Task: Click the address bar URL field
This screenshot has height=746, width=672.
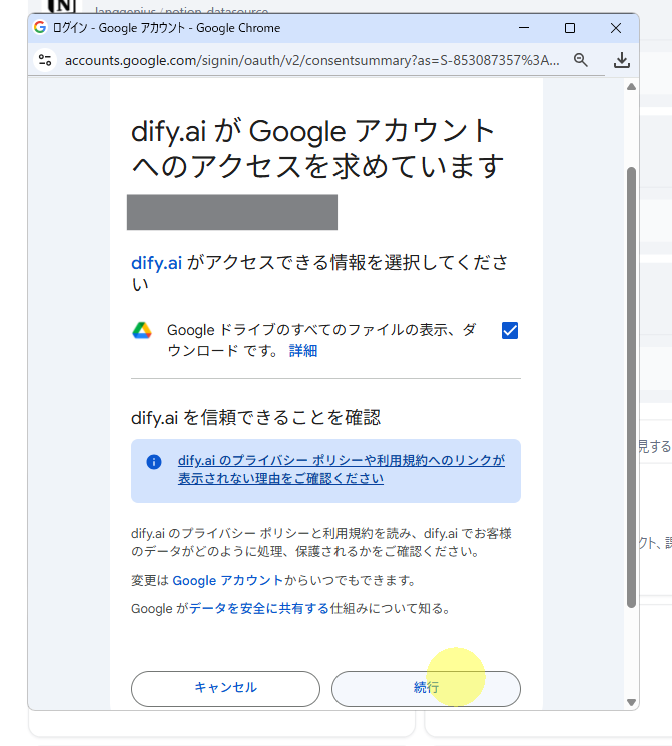Action: 312,60
